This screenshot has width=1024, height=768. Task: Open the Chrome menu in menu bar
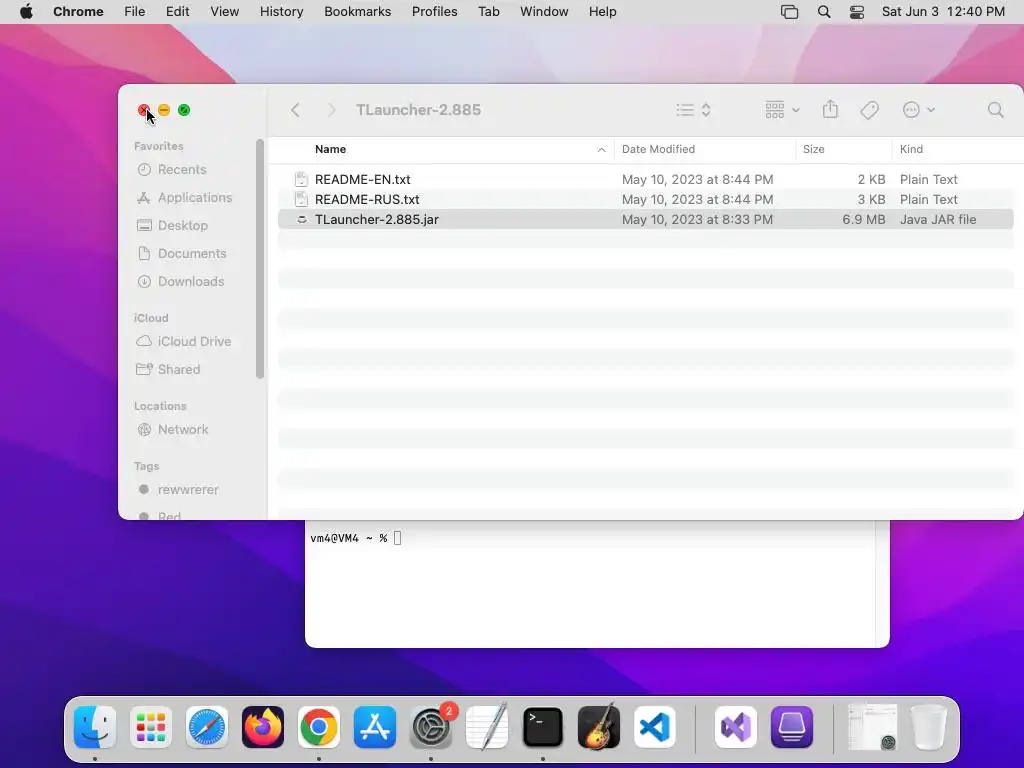(x=78, y=12)
